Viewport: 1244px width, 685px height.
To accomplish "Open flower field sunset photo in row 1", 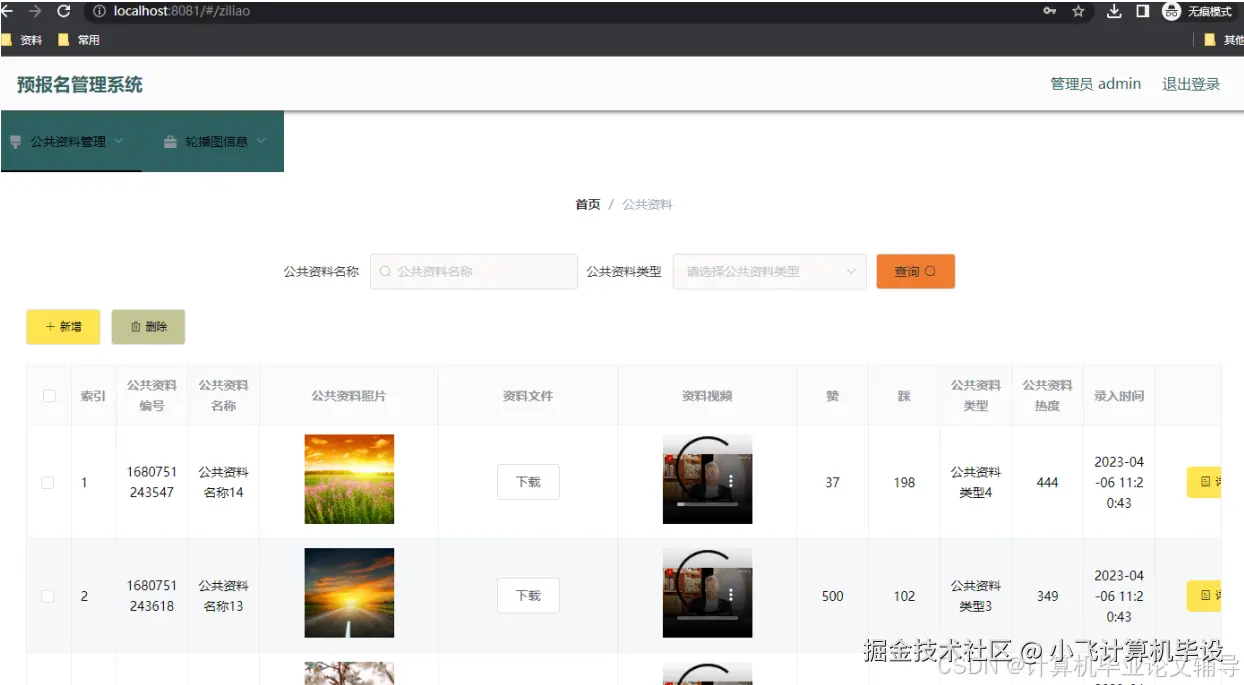I will 349,479.
